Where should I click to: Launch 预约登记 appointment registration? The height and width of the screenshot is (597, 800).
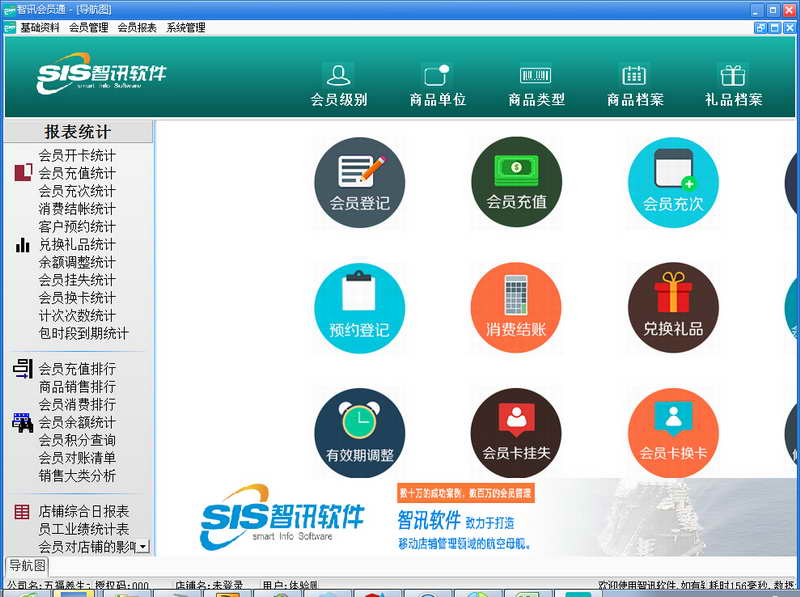[359, 309]
